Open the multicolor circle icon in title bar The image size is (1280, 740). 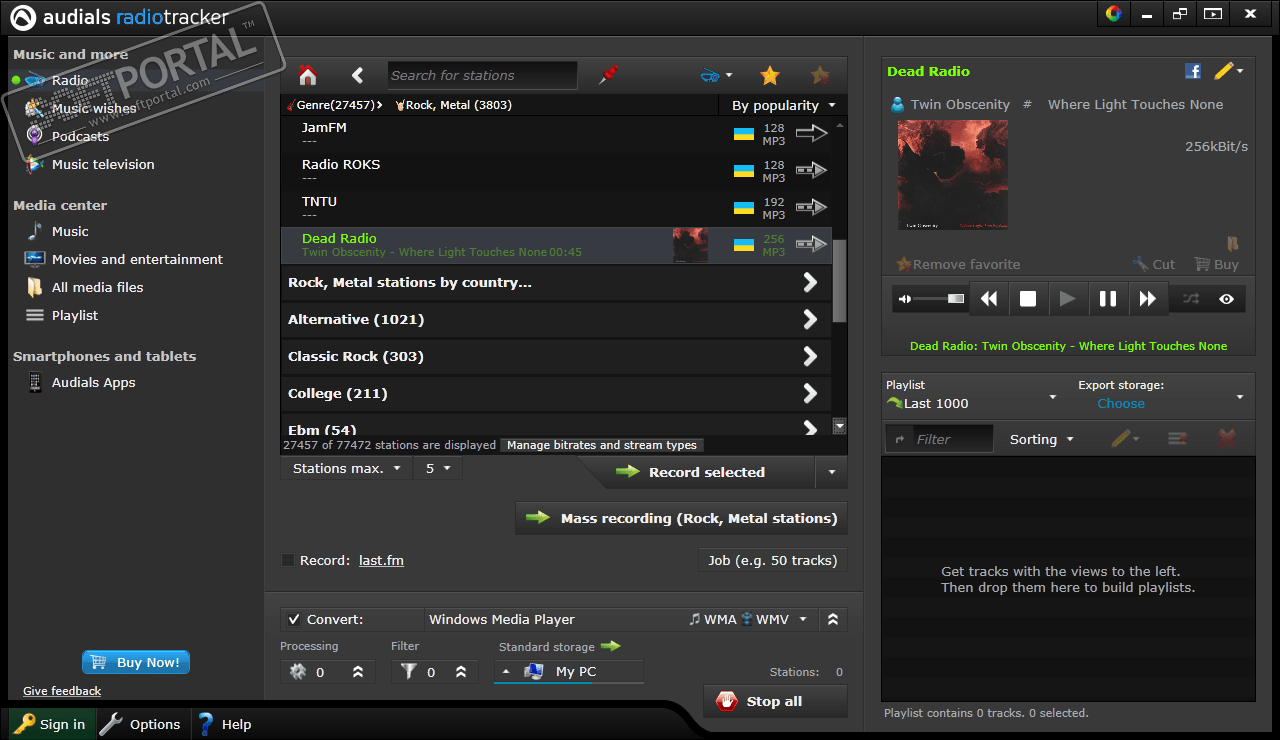click(1114, 14)
